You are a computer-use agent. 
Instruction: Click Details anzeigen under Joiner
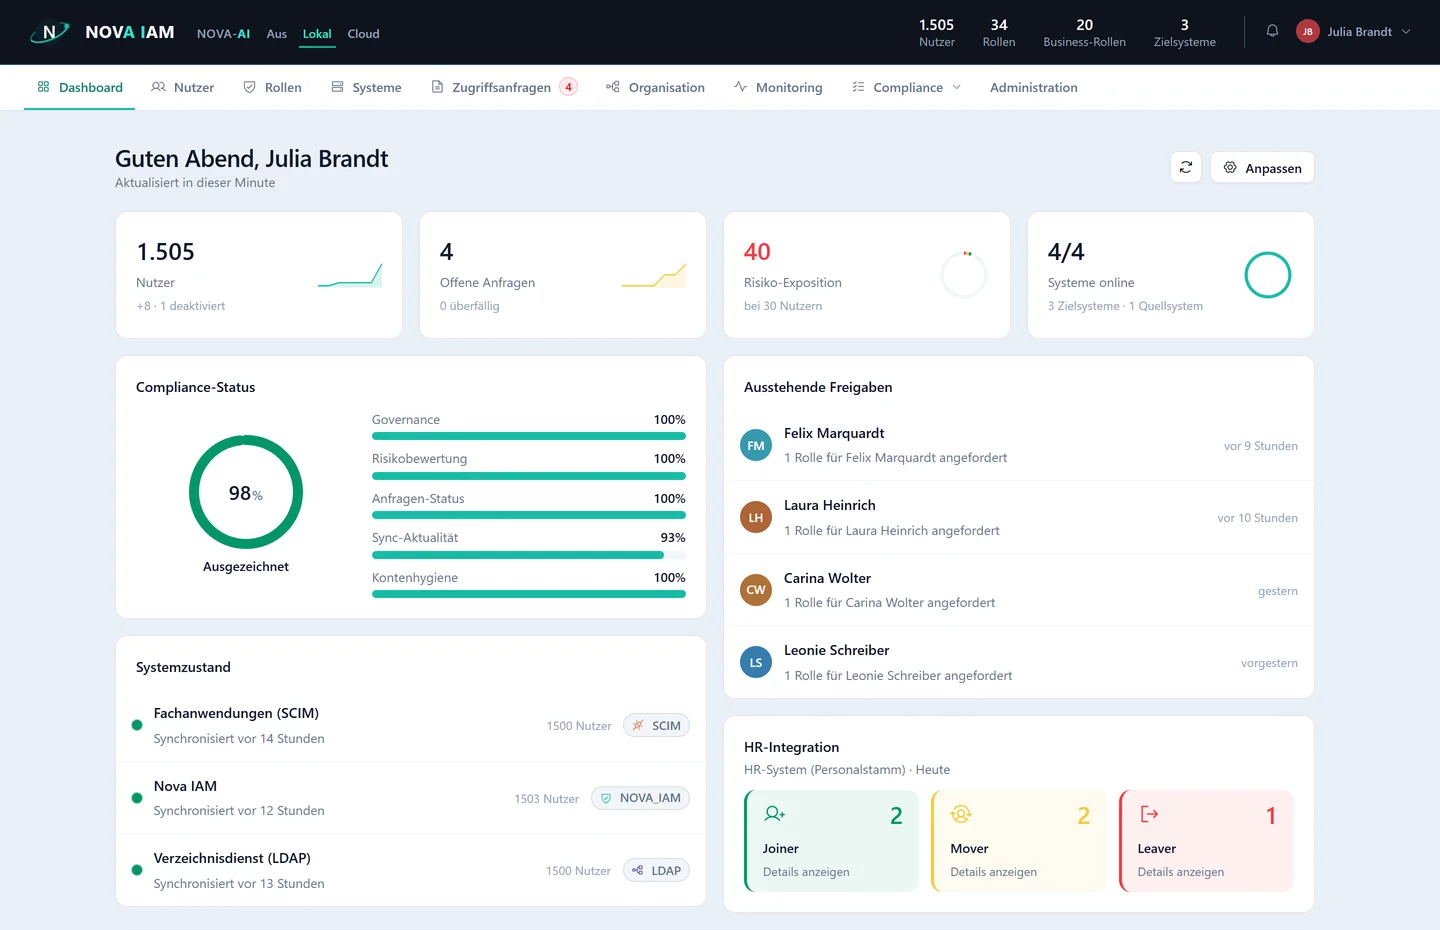click(x=806, y=872)
